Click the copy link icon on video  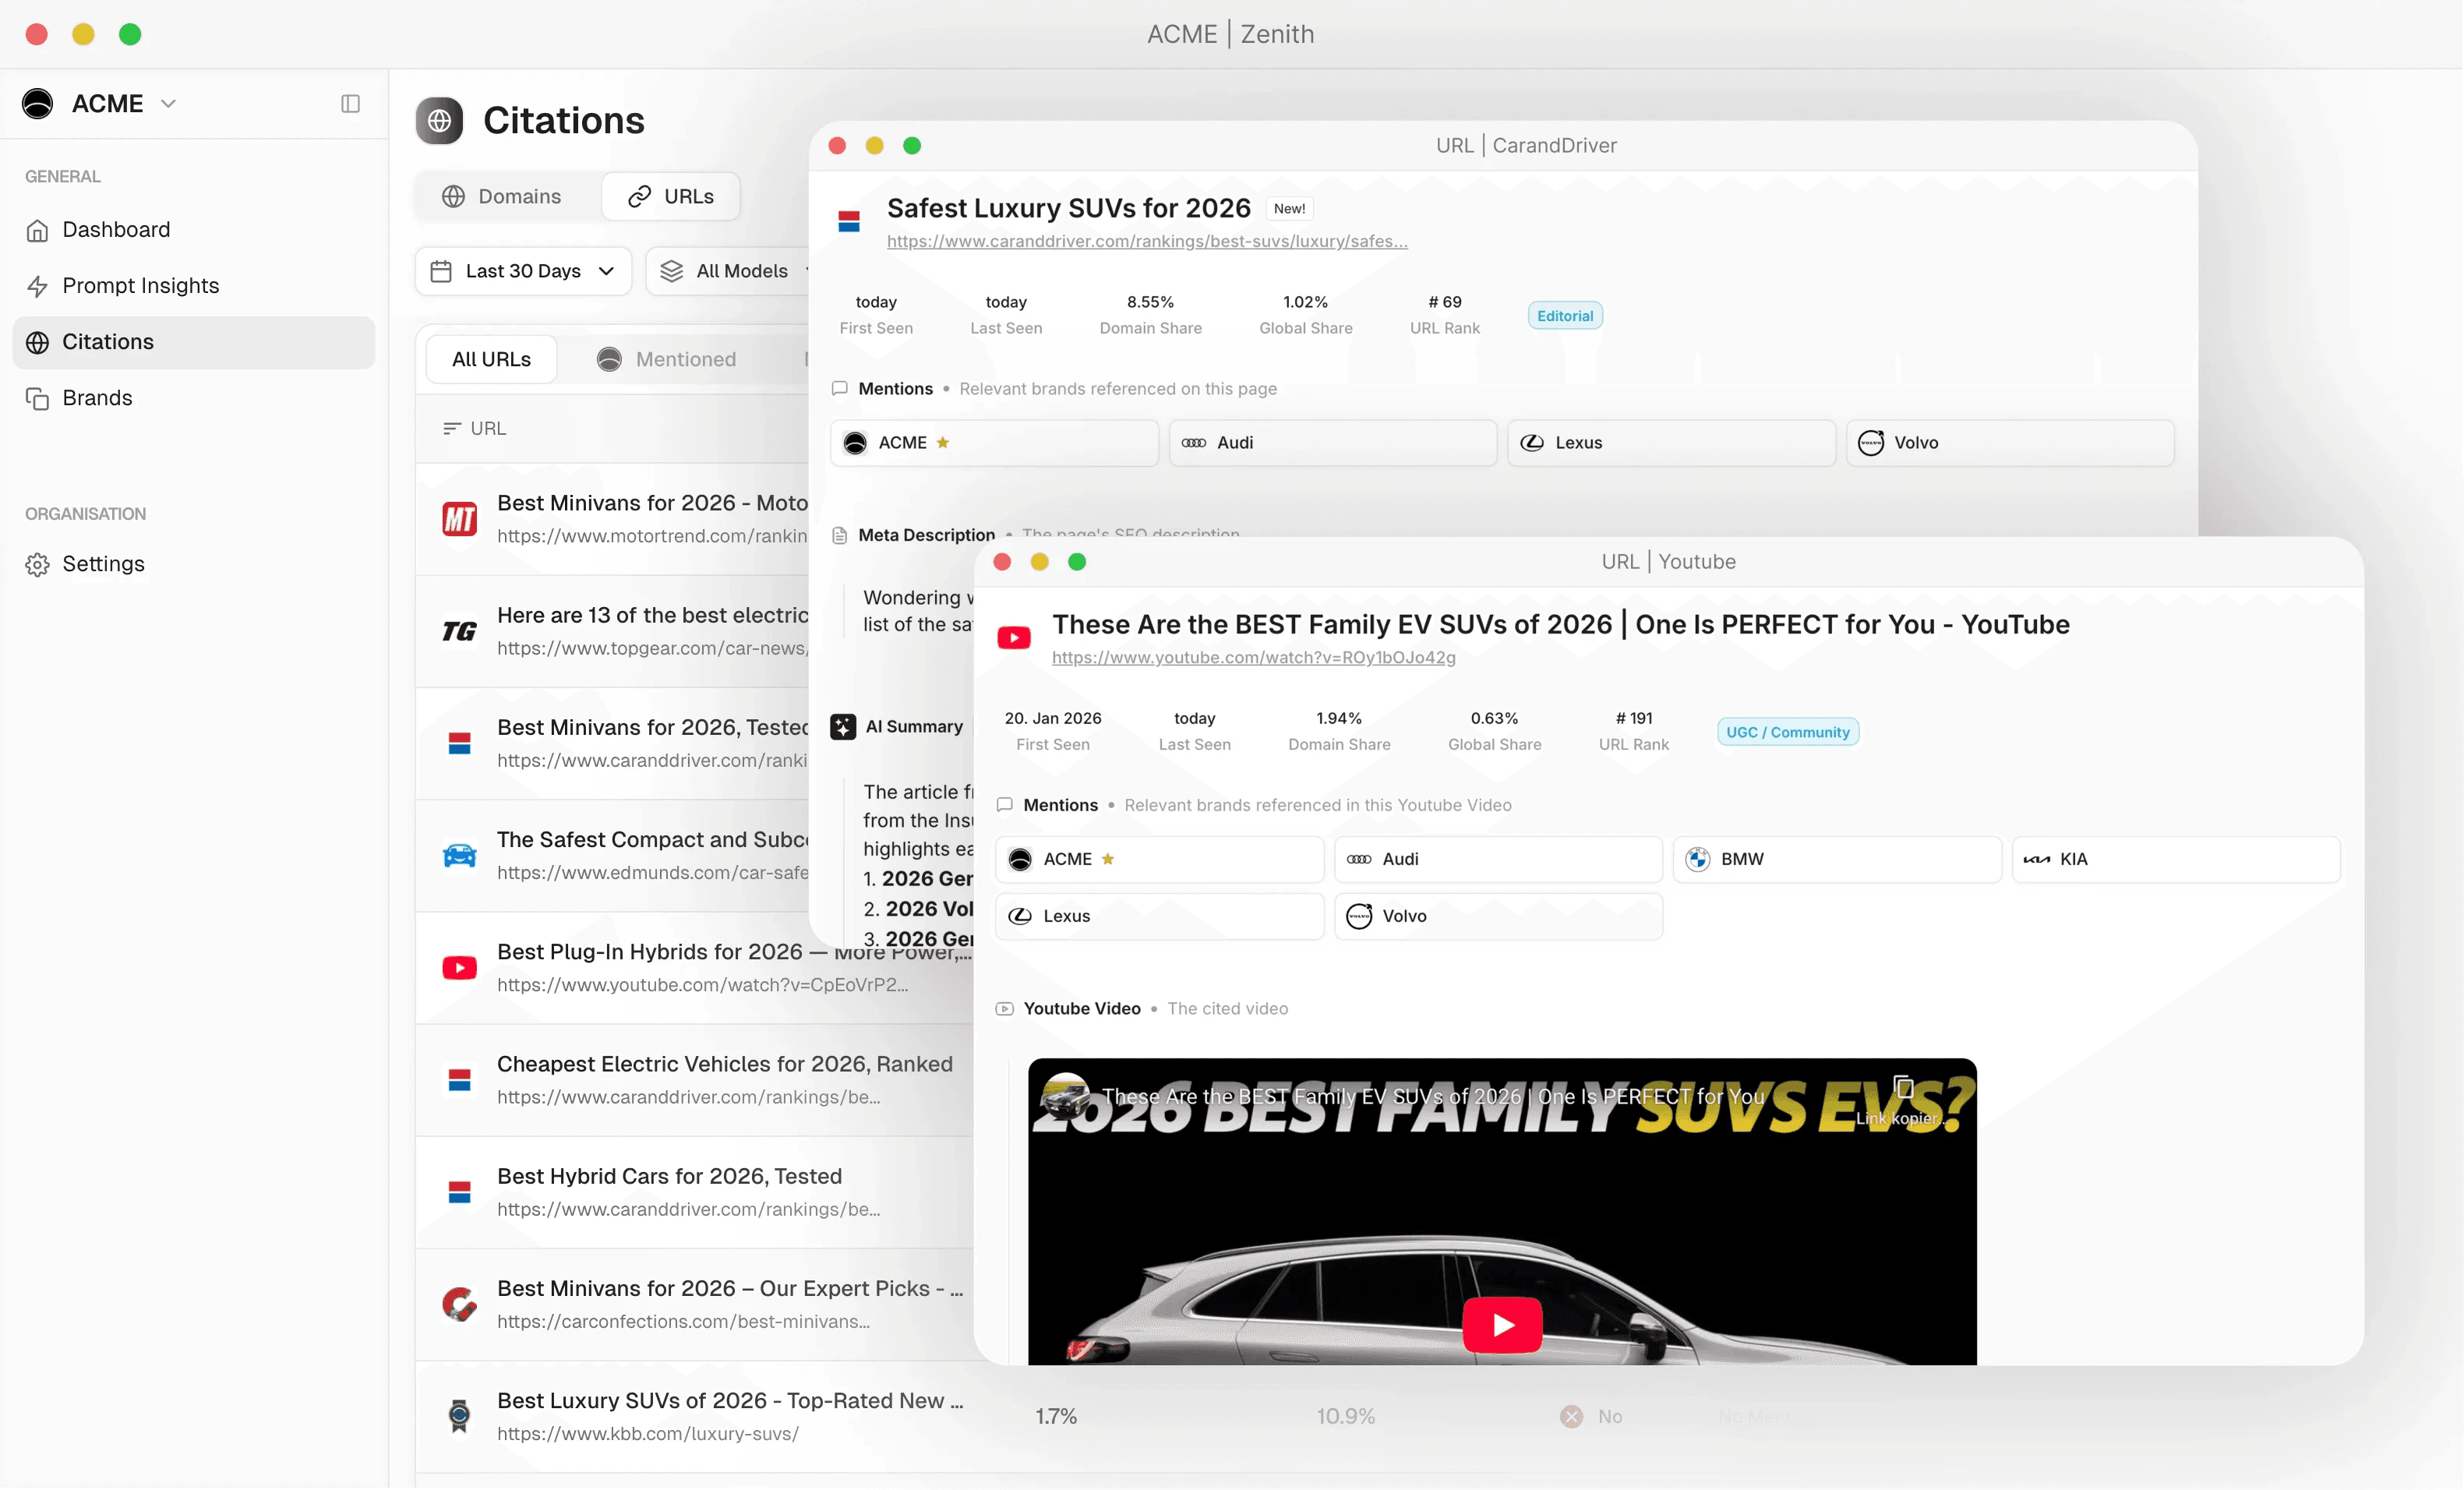point(1903,1088)
